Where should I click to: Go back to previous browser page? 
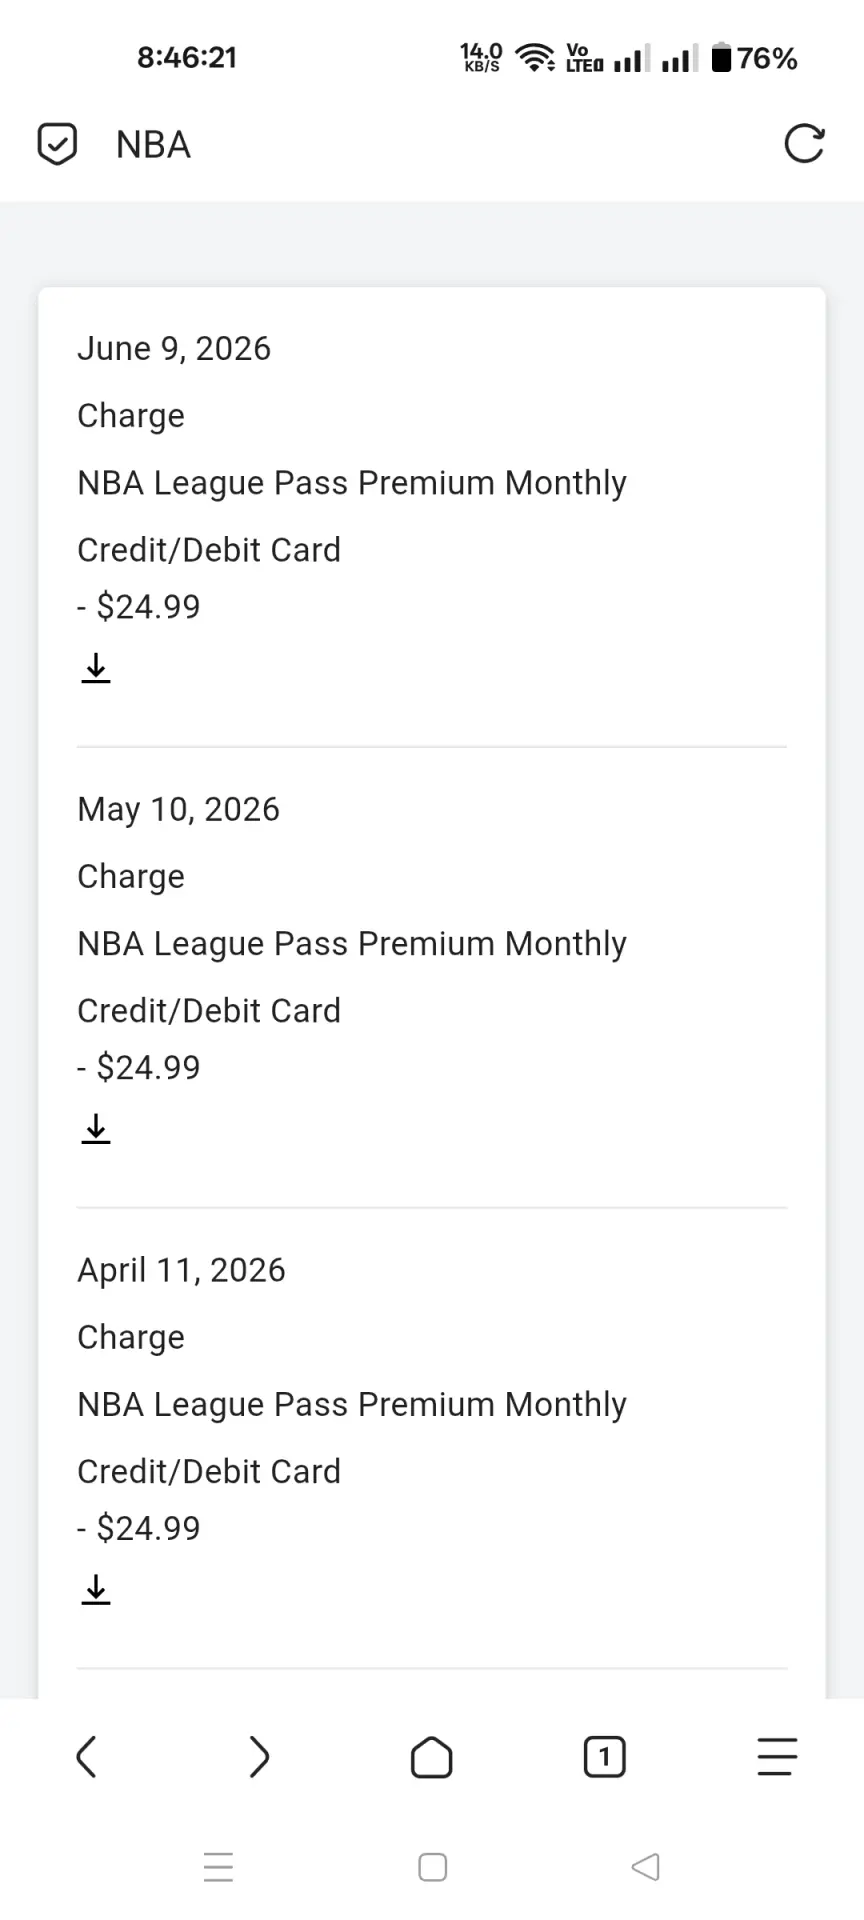pyautogui.click(x=87, y=1757)
